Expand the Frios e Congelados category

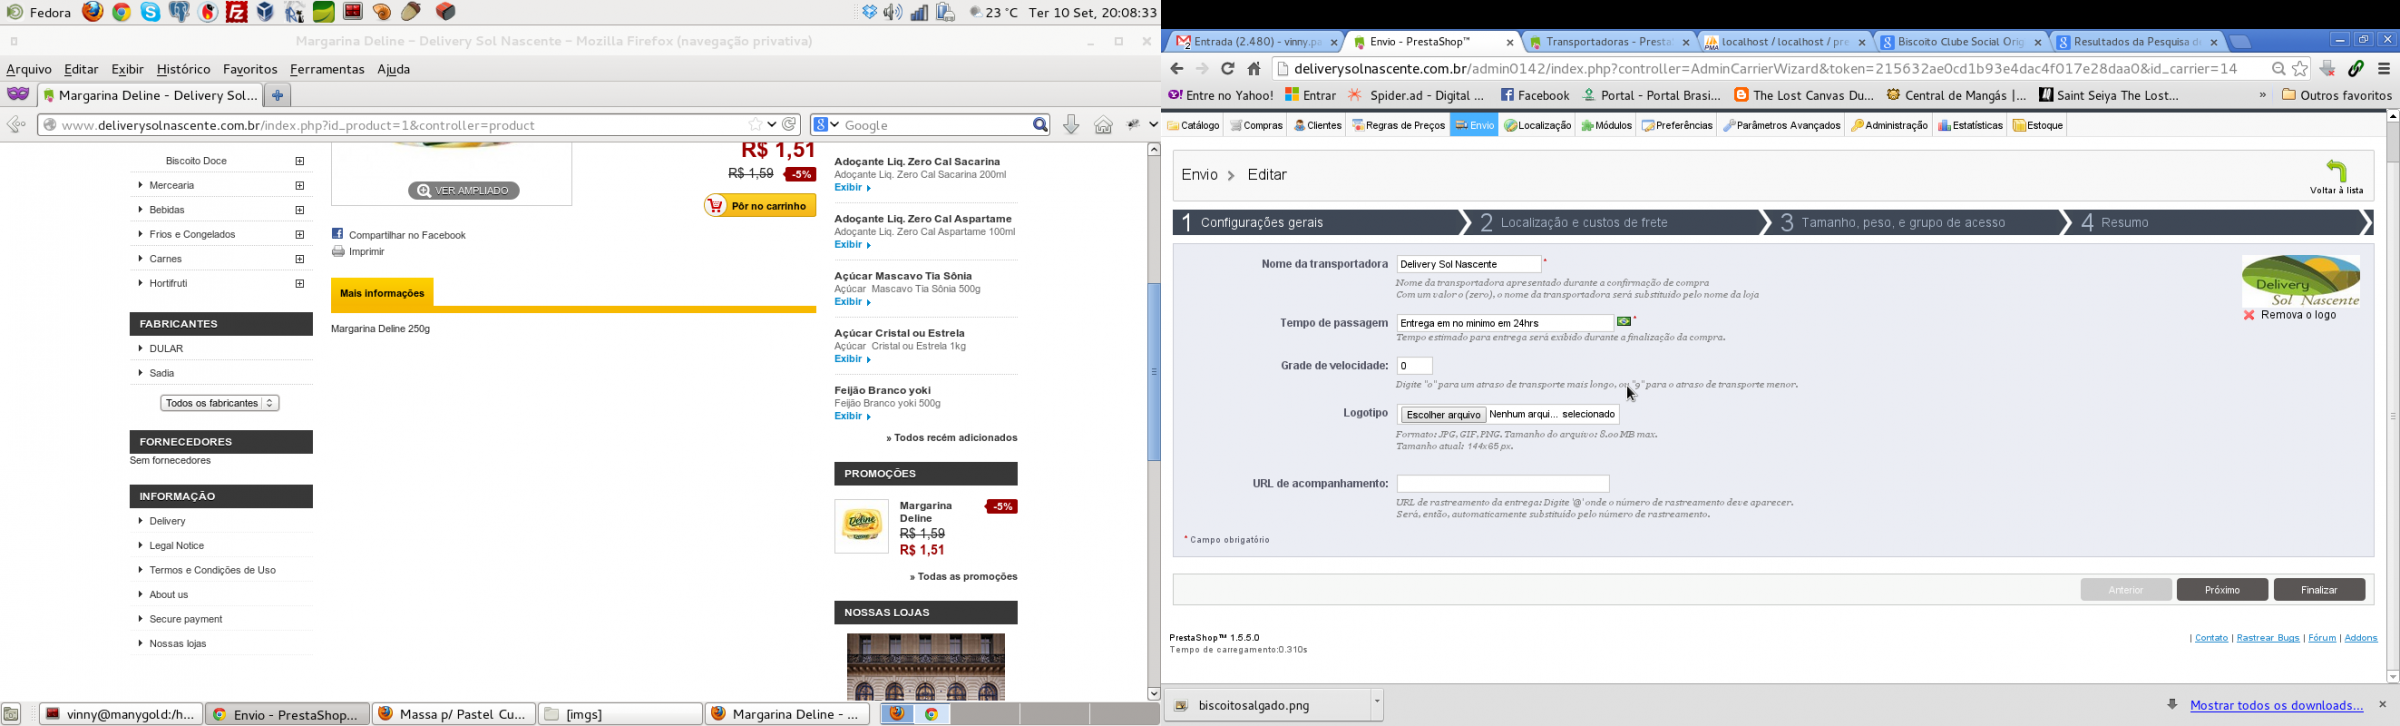(x=300, y=234)
